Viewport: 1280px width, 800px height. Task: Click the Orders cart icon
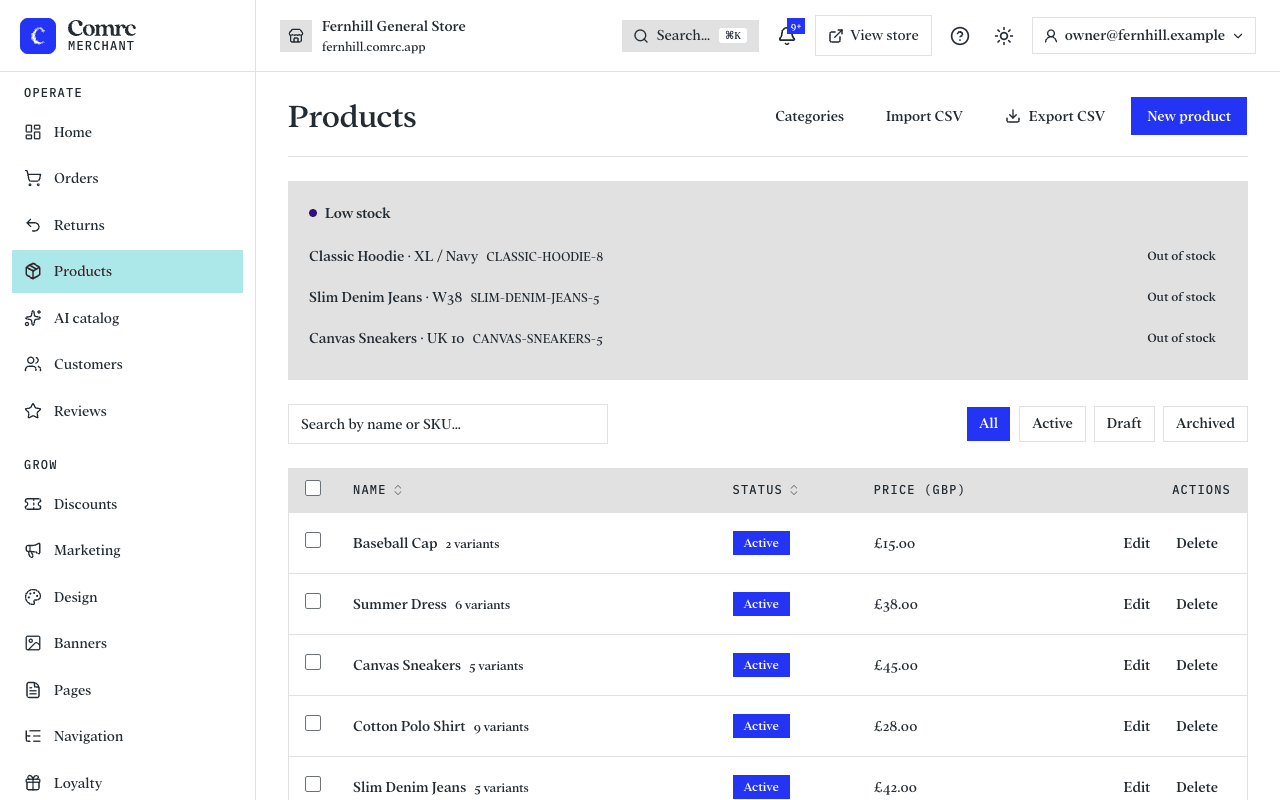(x=33, y=178)
